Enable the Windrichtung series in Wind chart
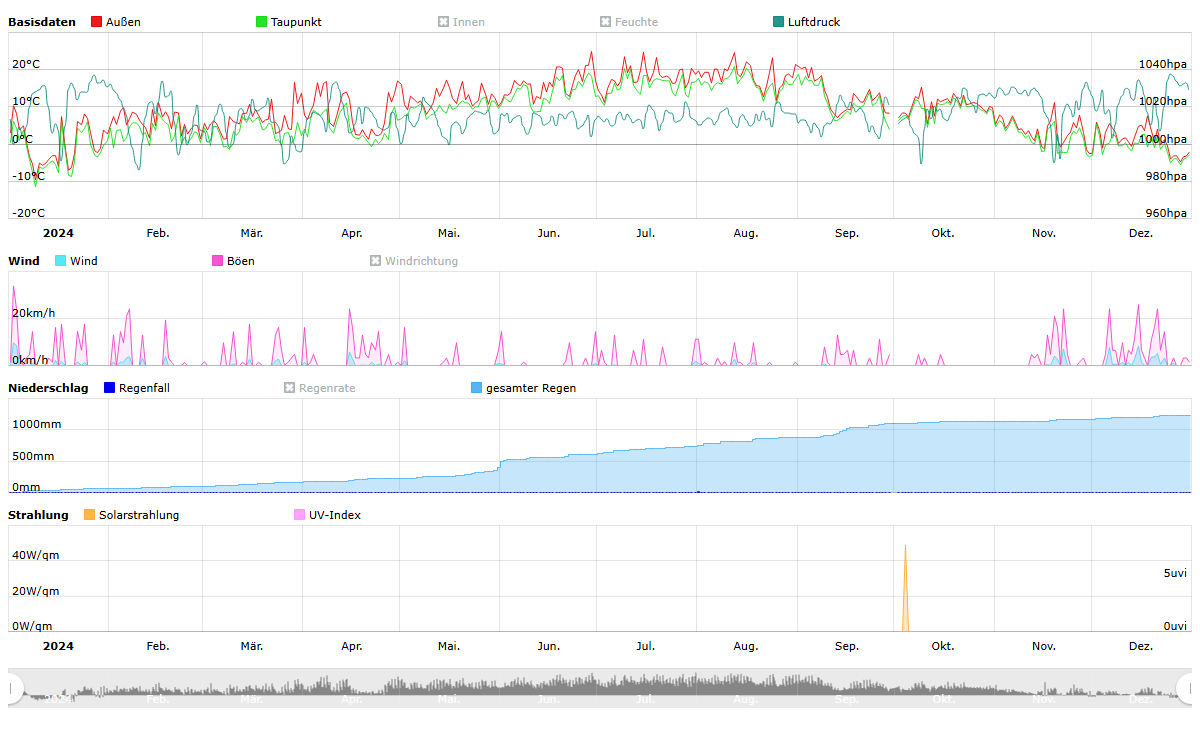The height and width of the screenshot is (750, 1200). tap(376, 261)
